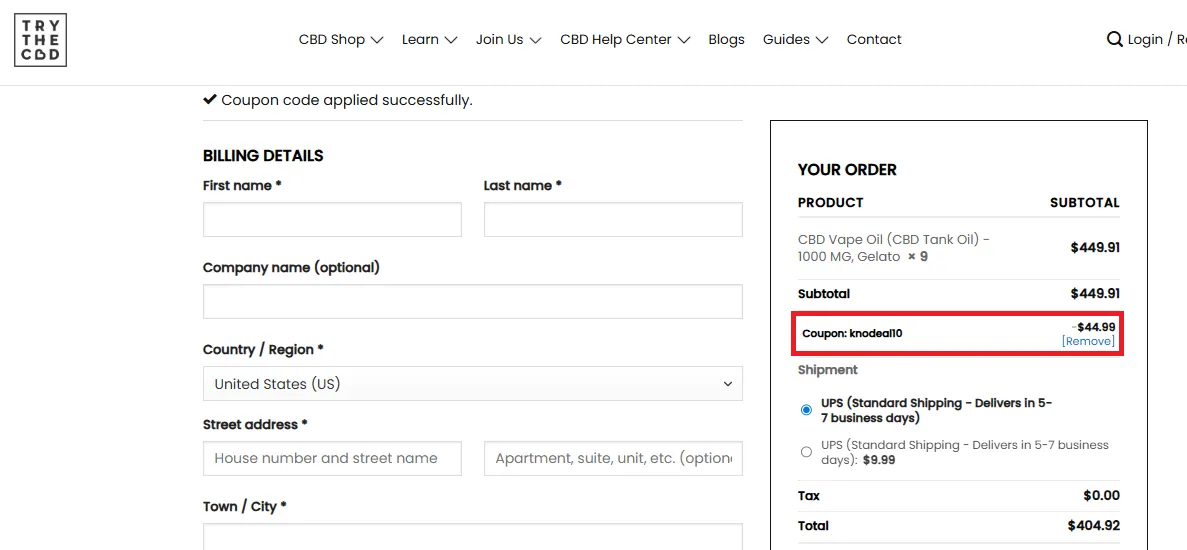Open the Join Us dropdown
The height and width of the screenshot is (550, 1187).
pyautogui.click(x=508, y=40)
